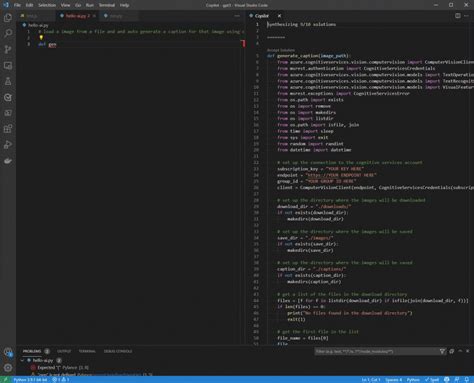This screenshot has height=383, width=474.
Task: Switch to the Terminal panel tab
Action: (x=87, y=351)
